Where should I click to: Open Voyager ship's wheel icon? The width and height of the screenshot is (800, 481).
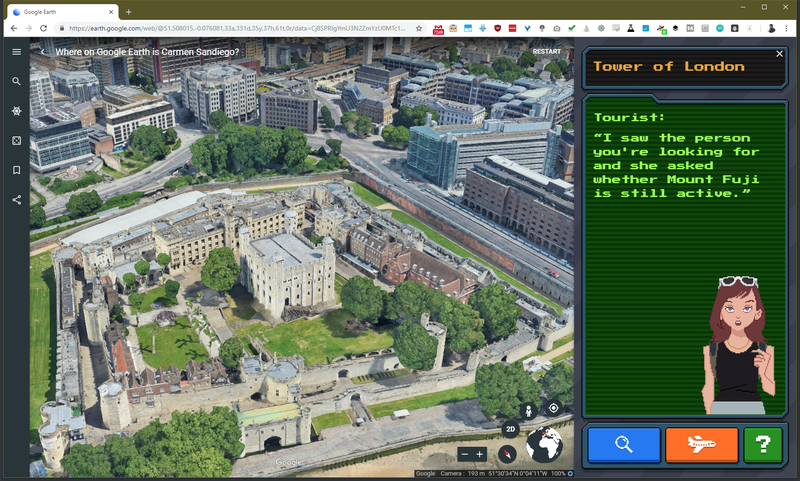16,111
